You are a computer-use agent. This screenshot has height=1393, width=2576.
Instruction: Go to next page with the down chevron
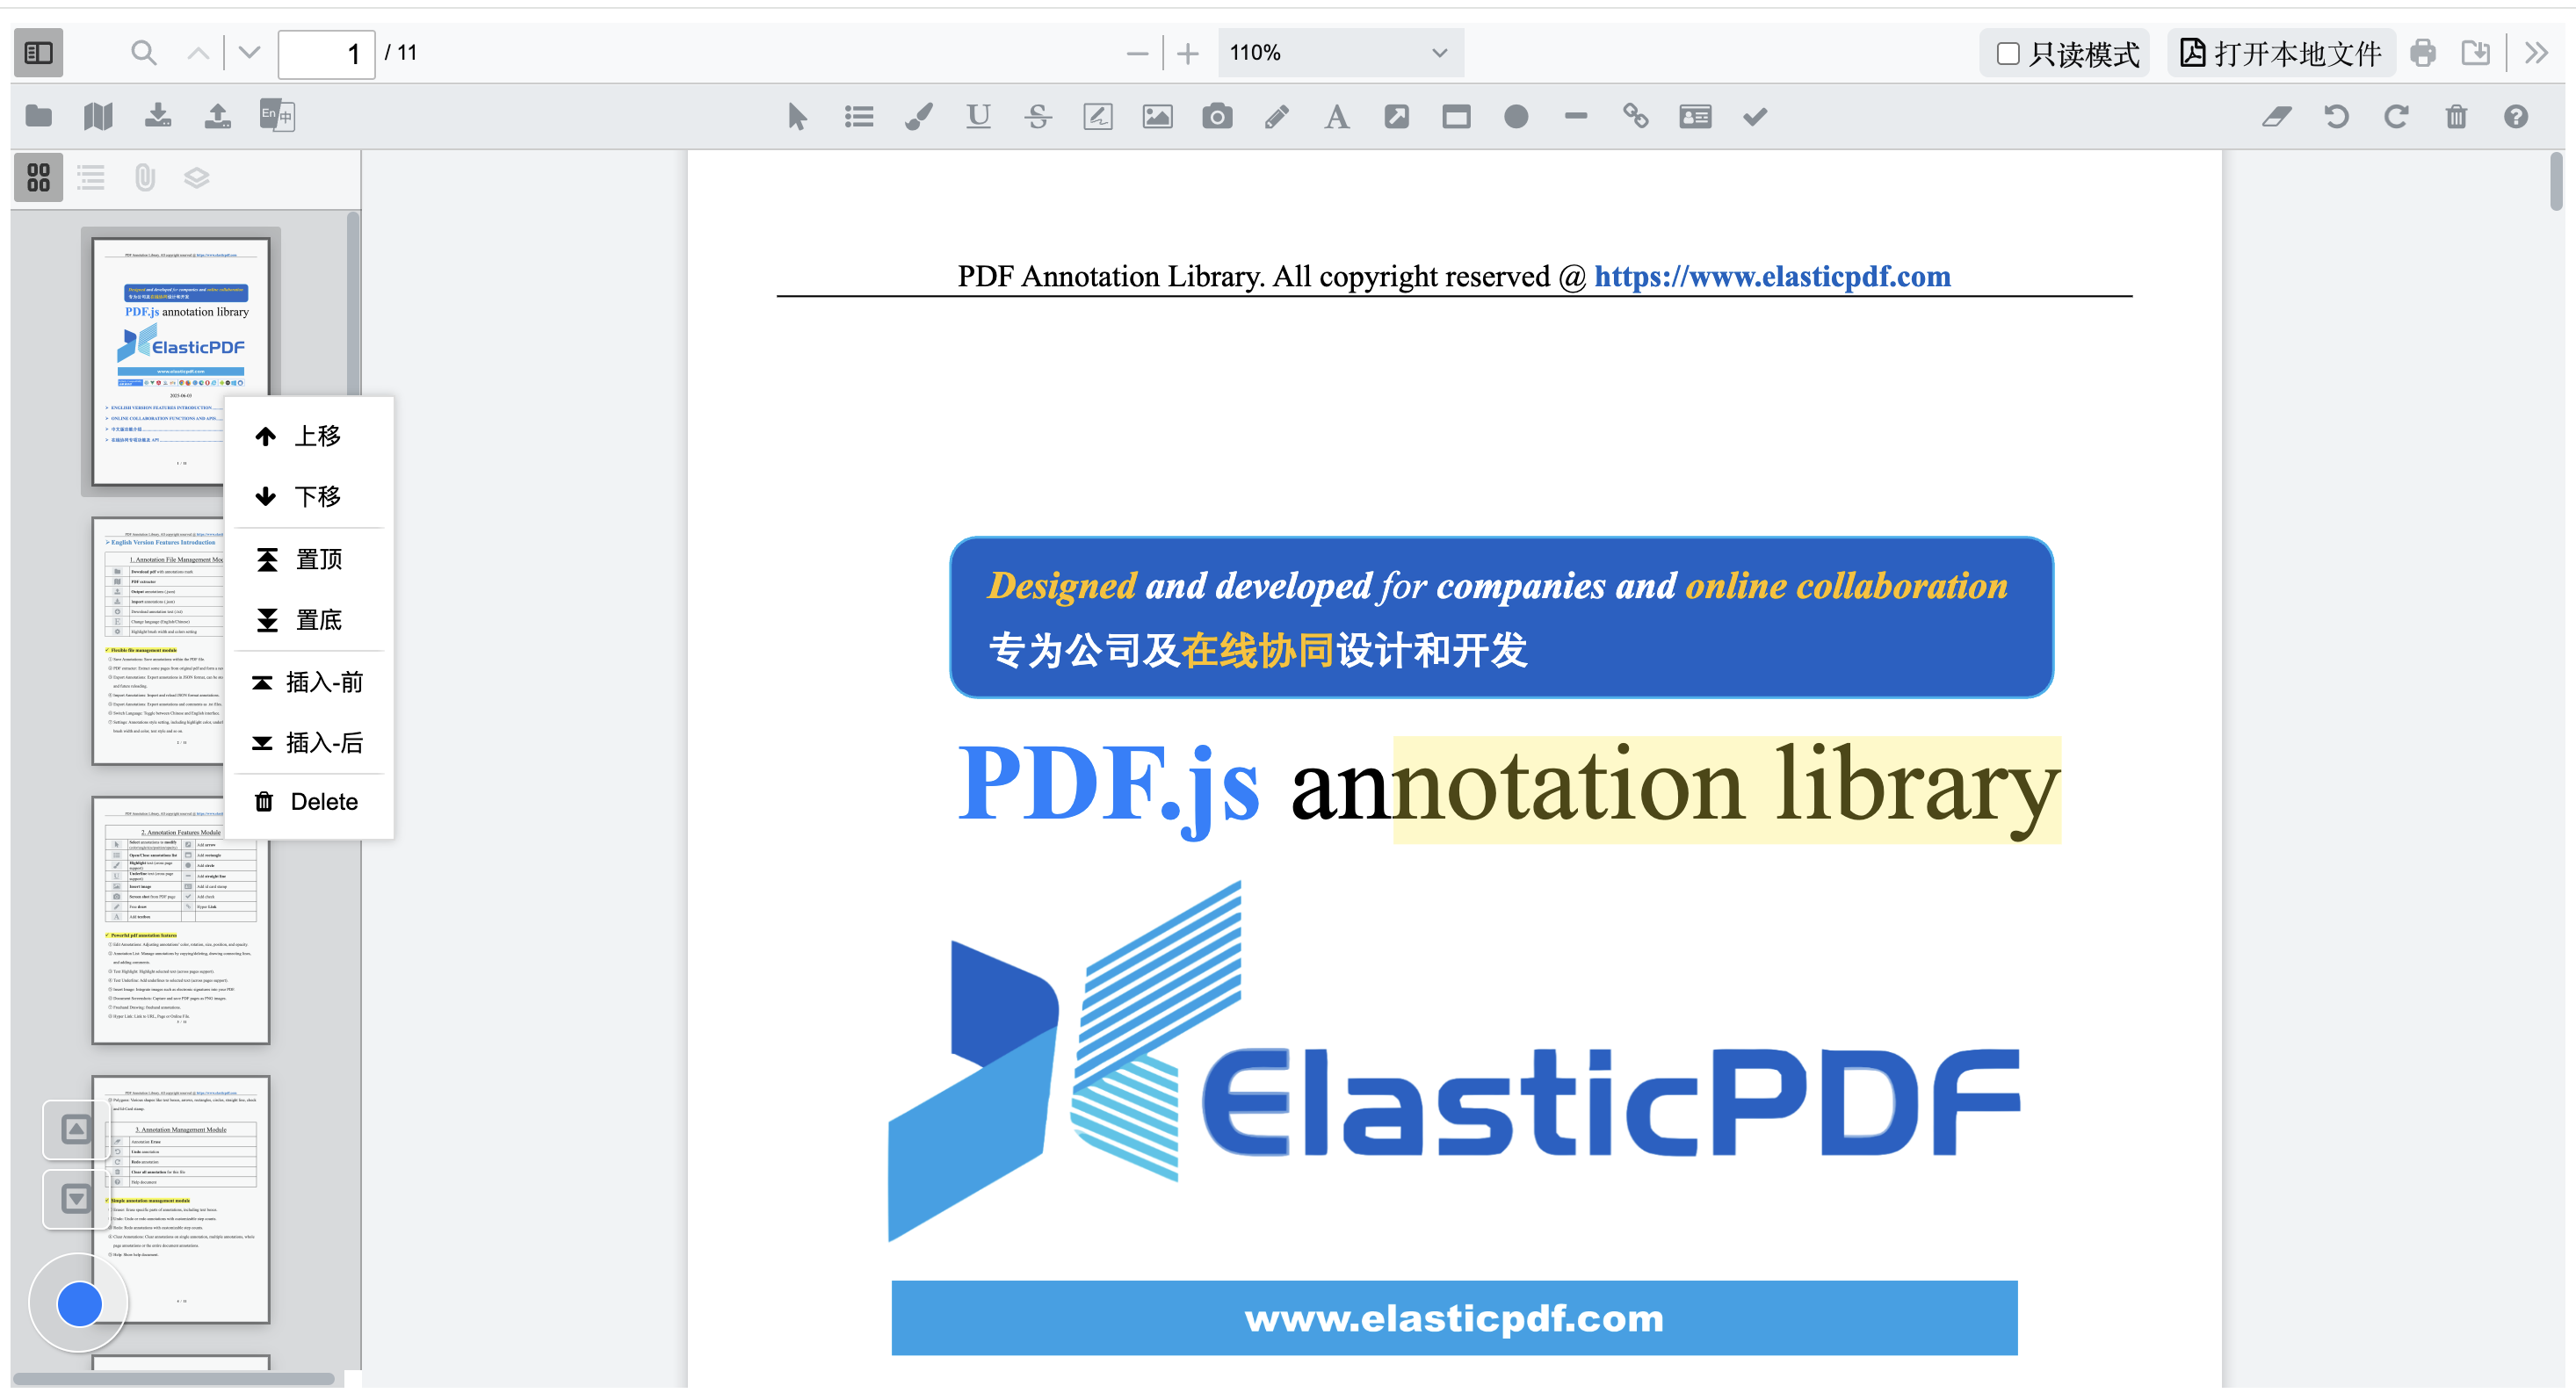point(249,52)
